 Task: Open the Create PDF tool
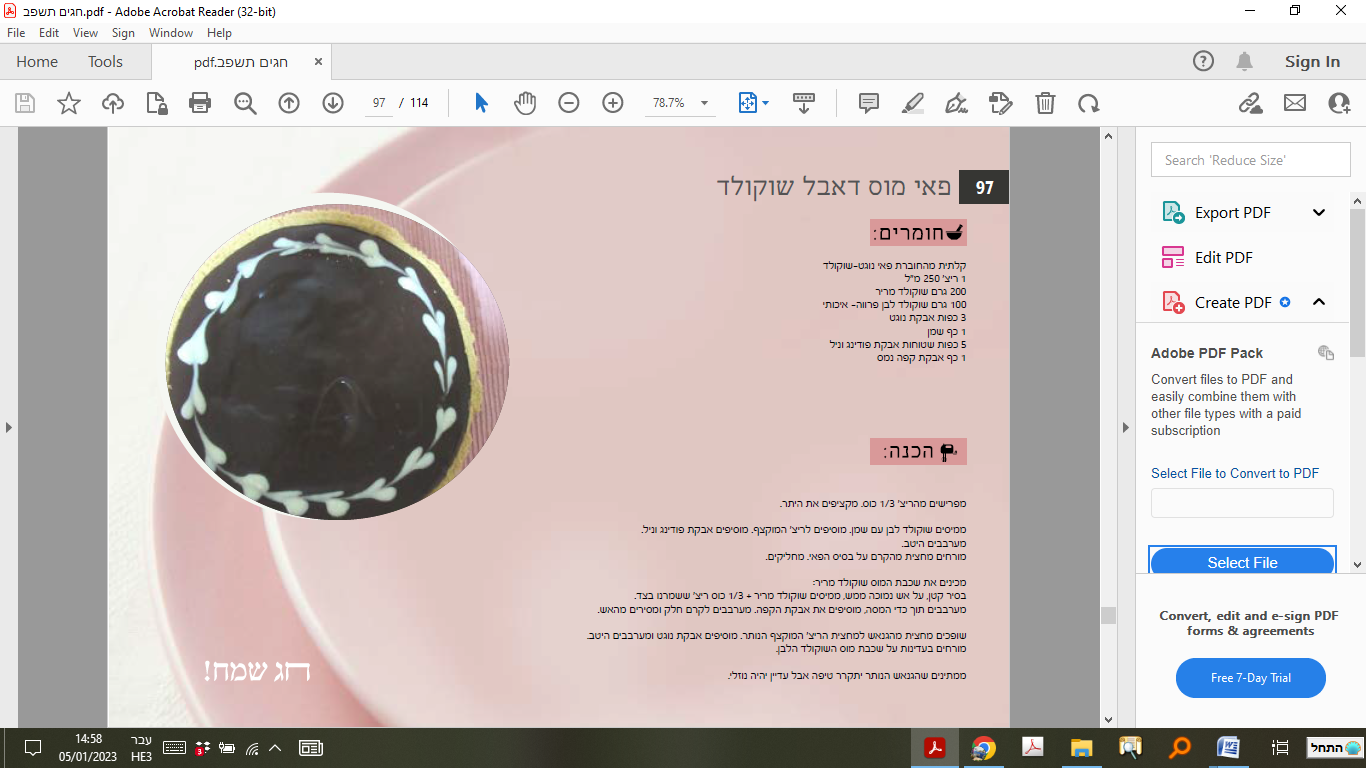[1233, 302]
